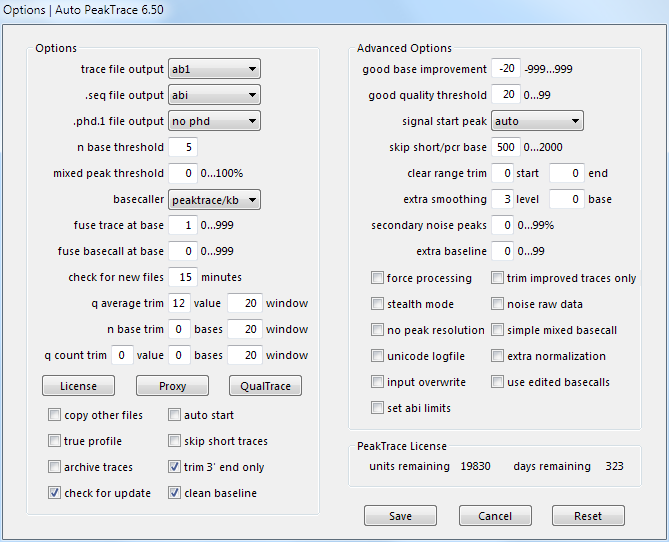This screenshot has width=669, height=542.
Task: Click the n base trim window field
Action: 245,329
